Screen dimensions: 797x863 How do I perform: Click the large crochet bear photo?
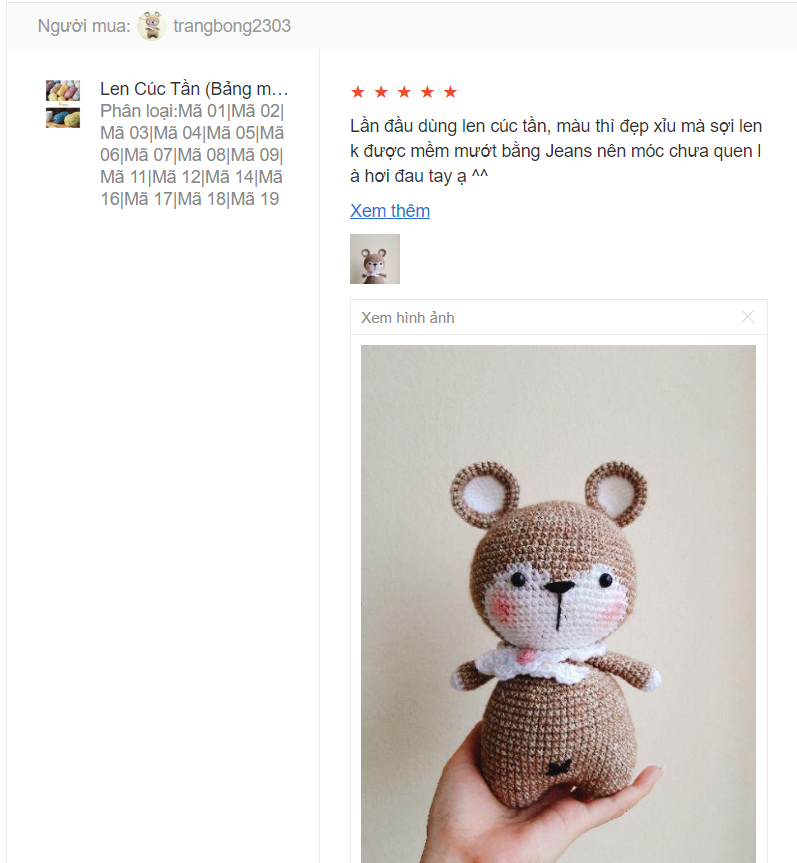pyautogui.click(x=558, y=604)
